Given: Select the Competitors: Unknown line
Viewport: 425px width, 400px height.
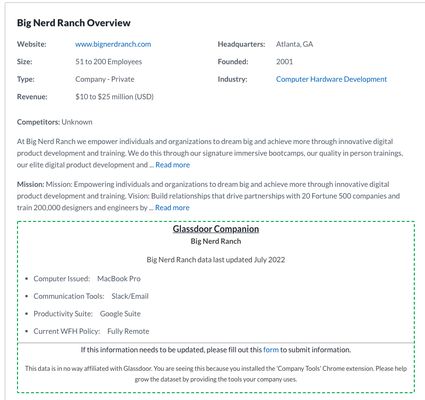Looking at the screenshot, I should [x=55, y=122].
